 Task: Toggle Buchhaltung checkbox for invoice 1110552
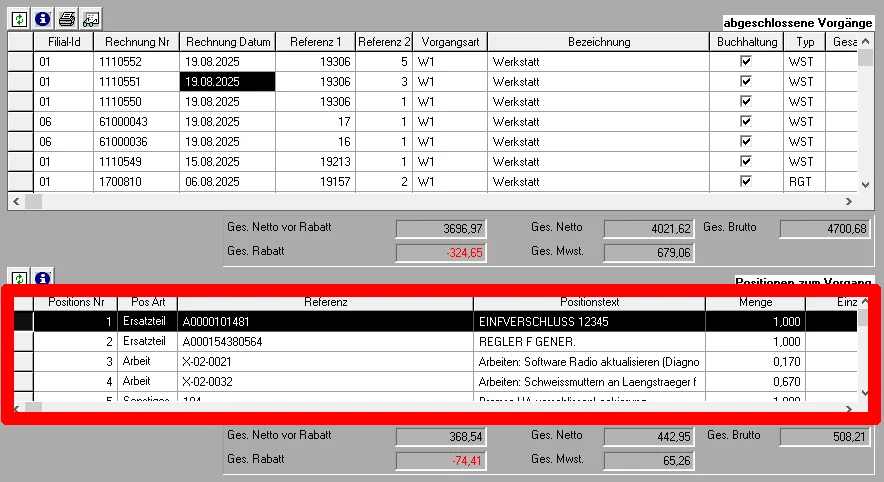click(746, 61)
